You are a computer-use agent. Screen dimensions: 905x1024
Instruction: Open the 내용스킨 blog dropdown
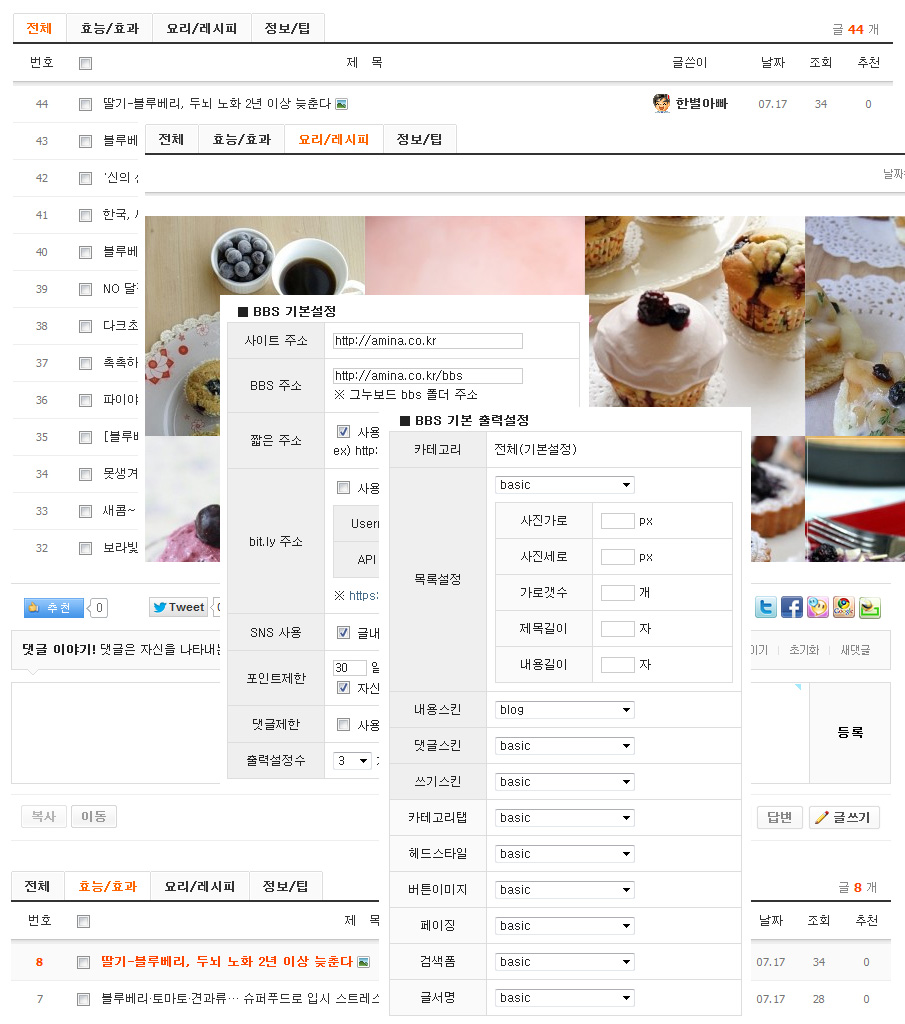[x=565, y=710]
